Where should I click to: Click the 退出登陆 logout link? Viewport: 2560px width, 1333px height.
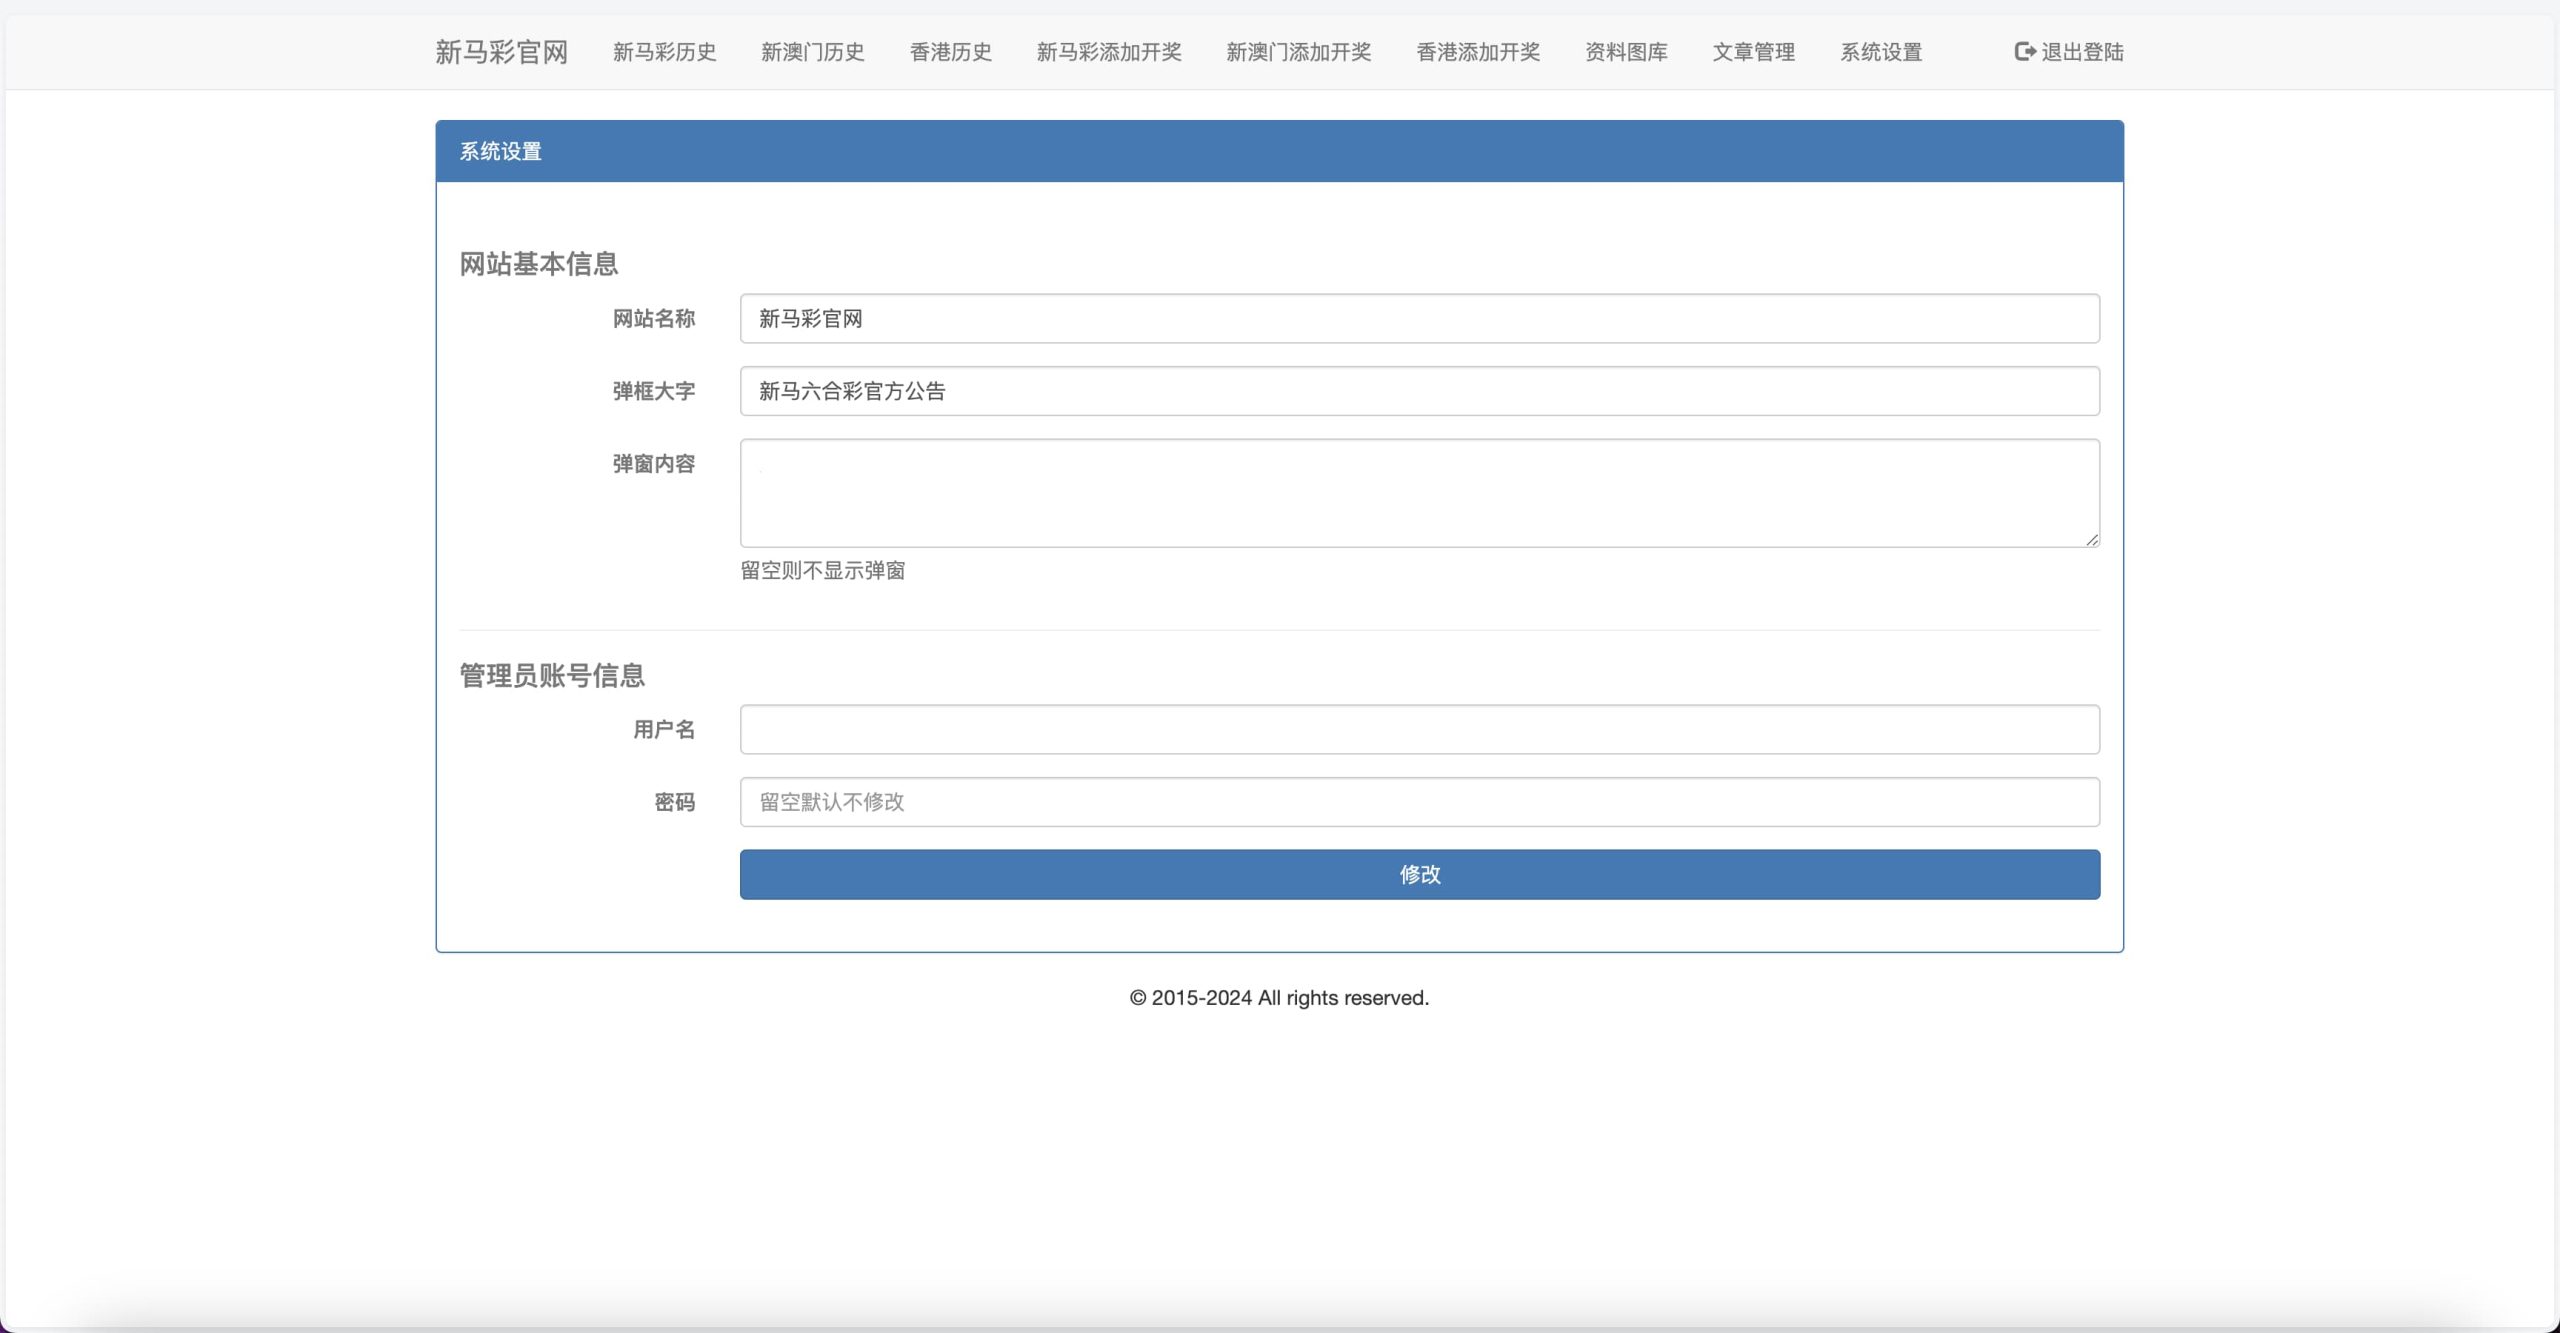coord(2082,52)
